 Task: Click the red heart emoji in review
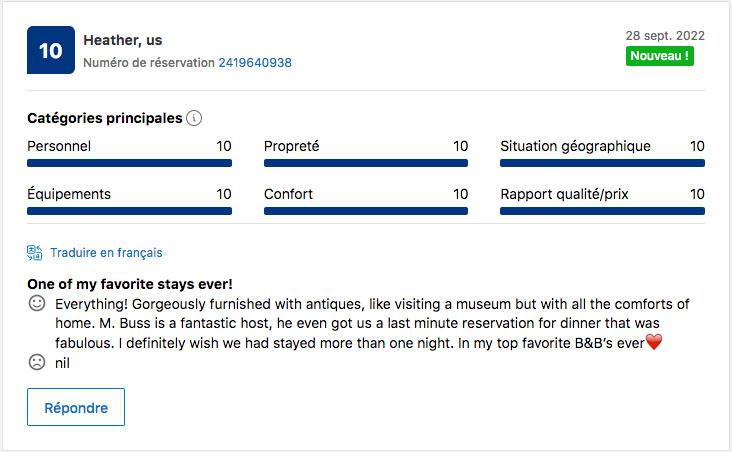[x=654, y=343]
